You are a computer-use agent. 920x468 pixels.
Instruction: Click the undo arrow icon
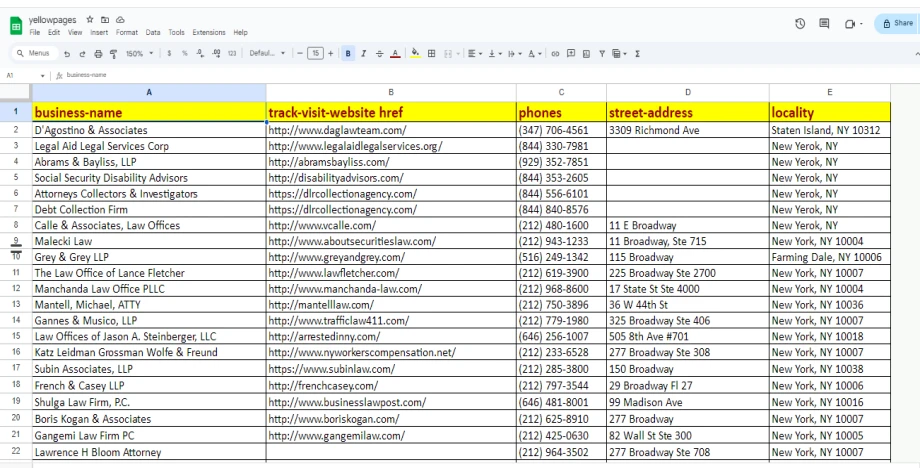tap(68, 52)
